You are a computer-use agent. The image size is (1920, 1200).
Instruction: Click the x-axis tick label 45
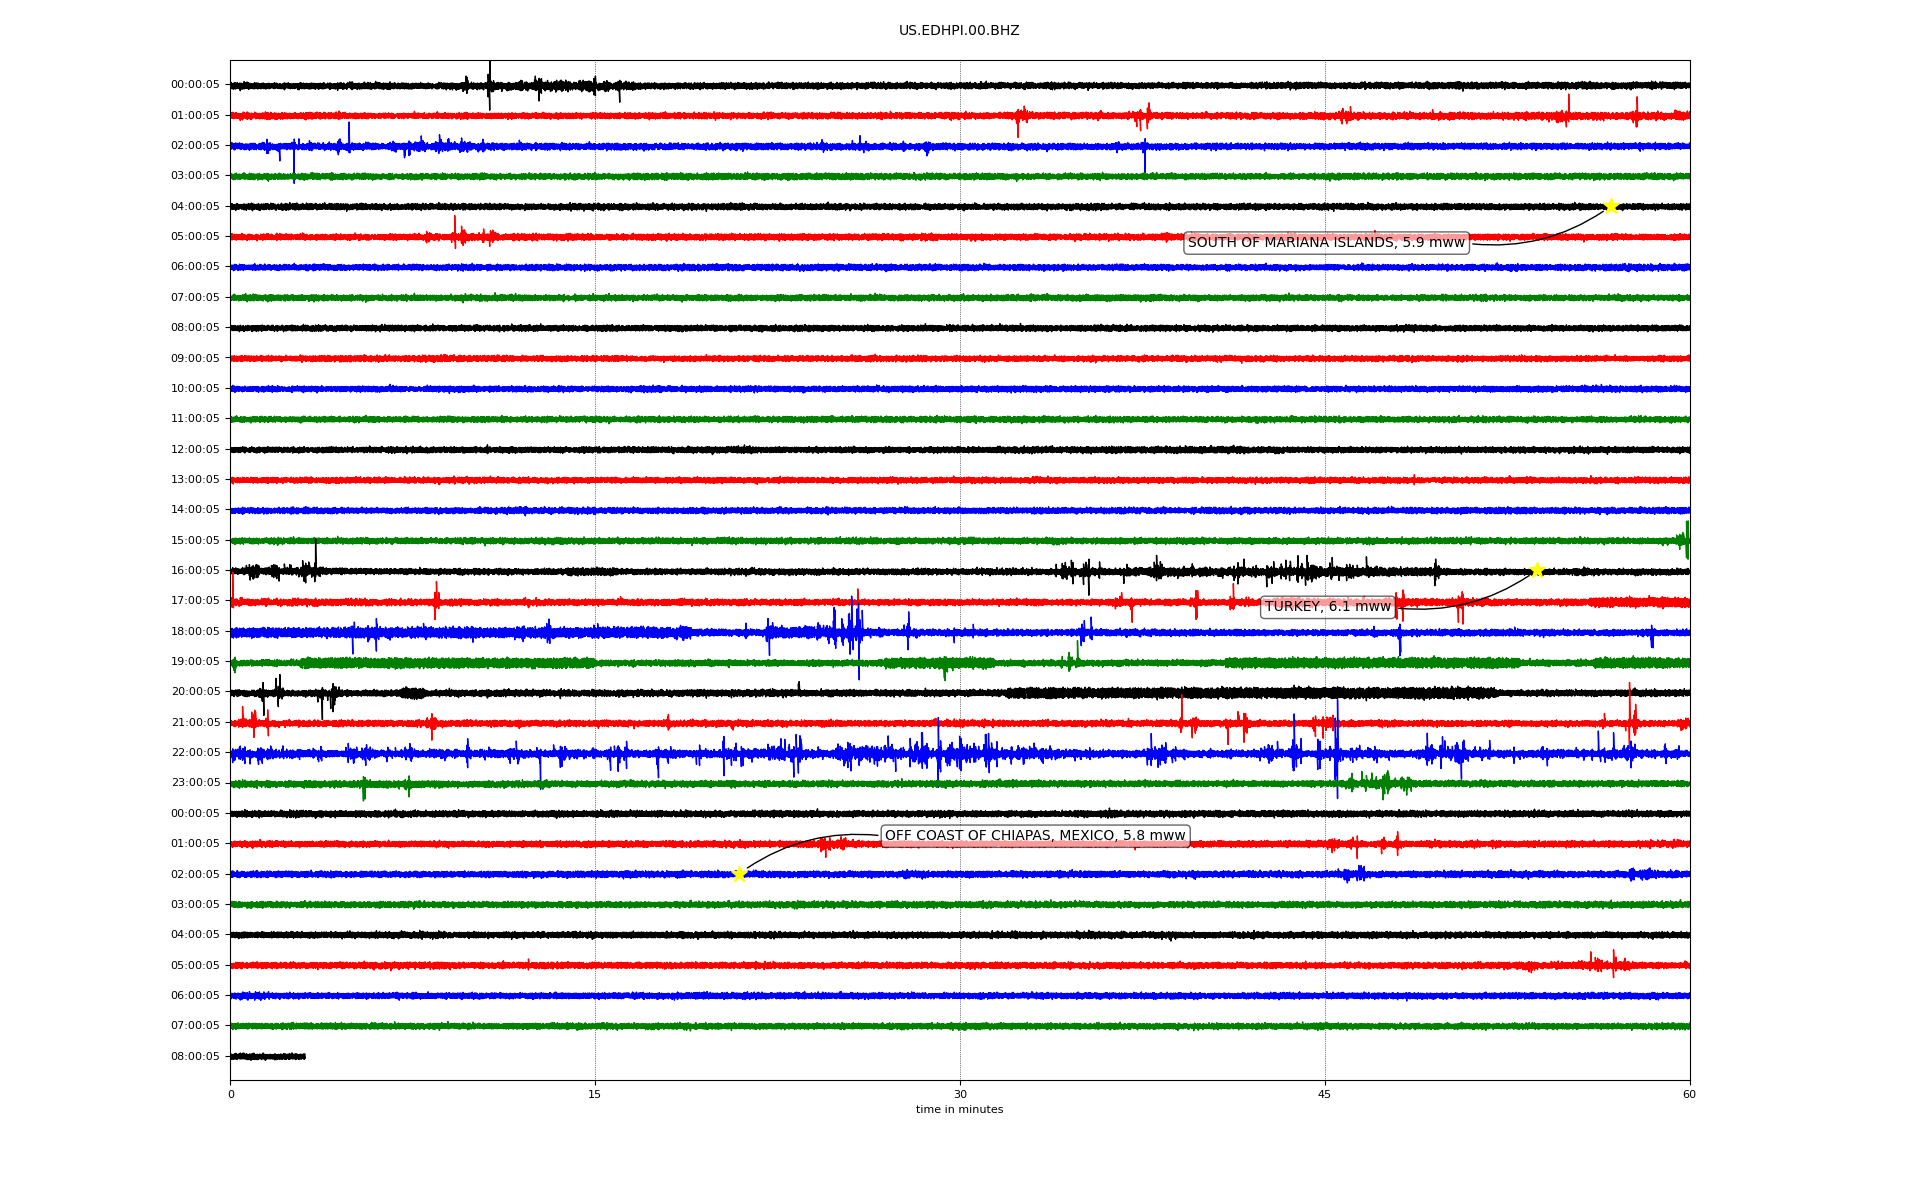(1325, 1094)
